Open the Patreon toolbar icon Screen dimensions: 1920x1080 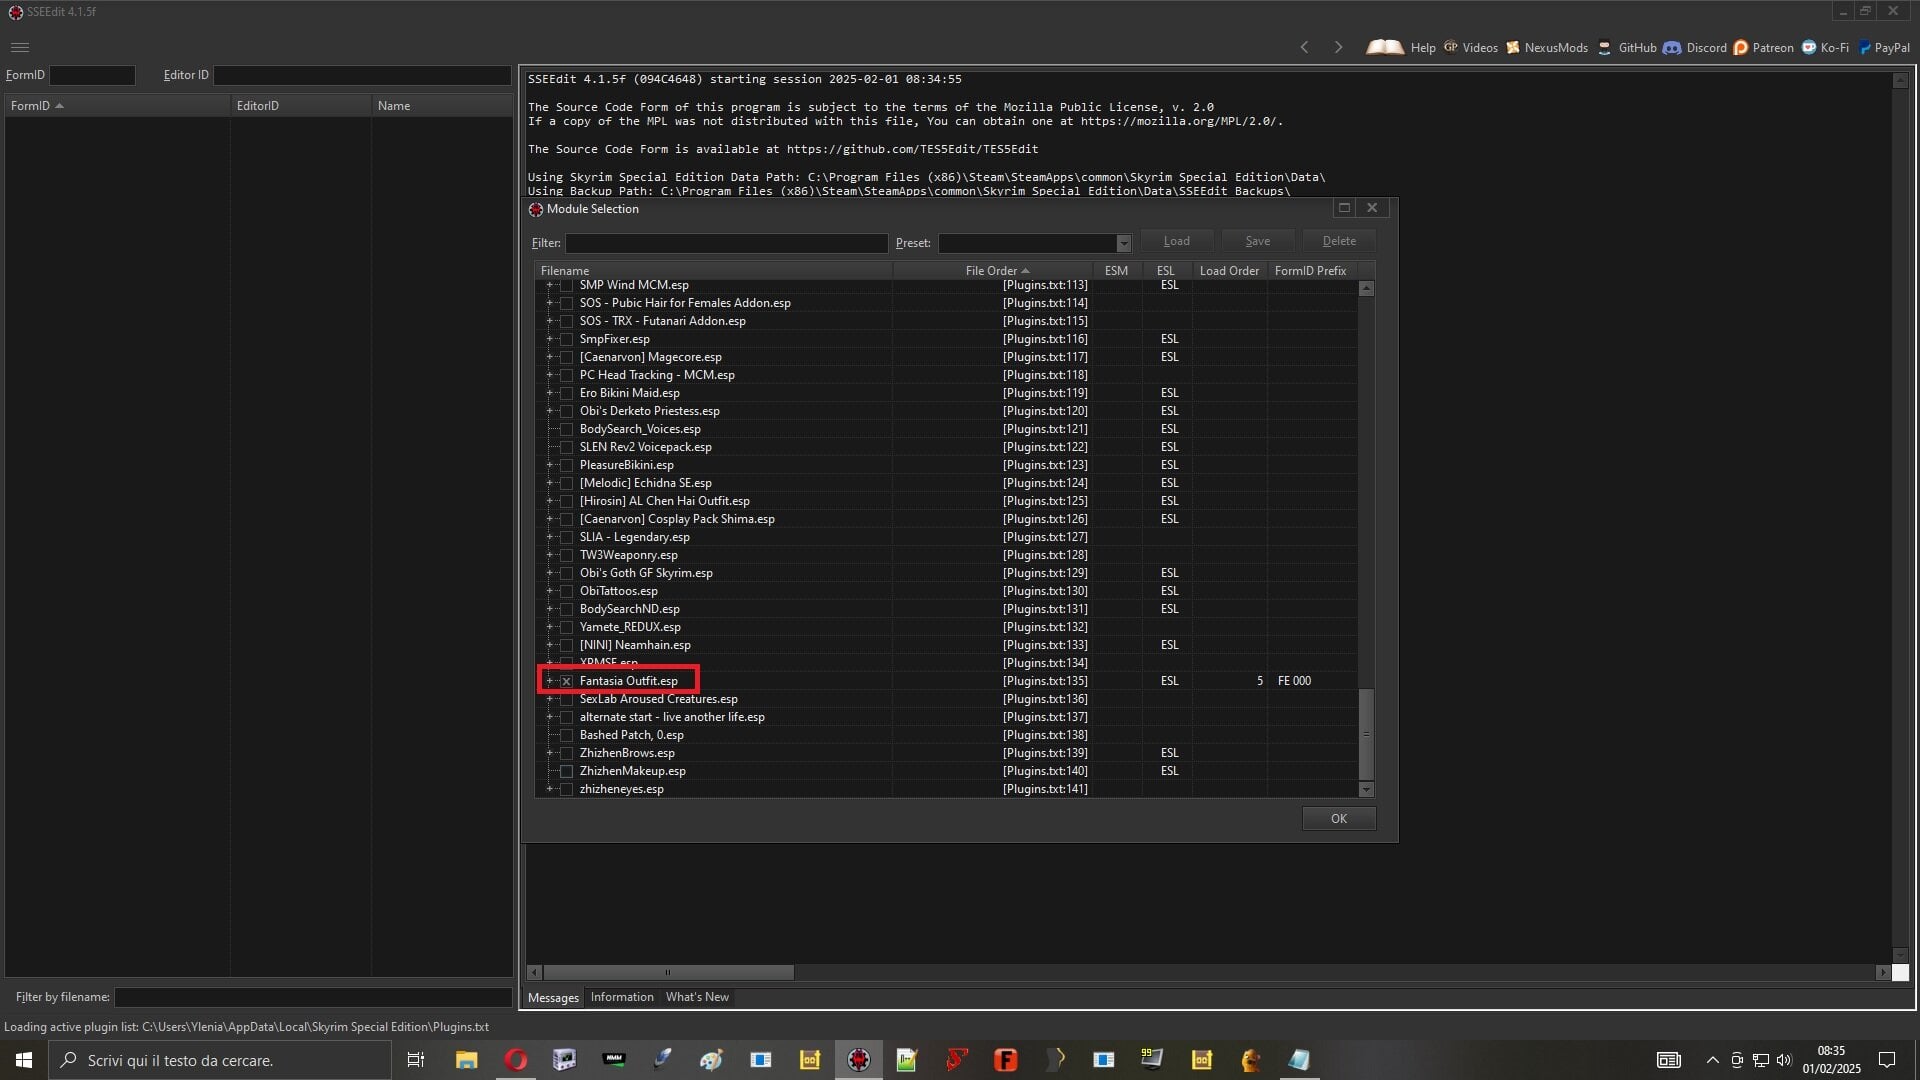click(x=1741, y=47)
